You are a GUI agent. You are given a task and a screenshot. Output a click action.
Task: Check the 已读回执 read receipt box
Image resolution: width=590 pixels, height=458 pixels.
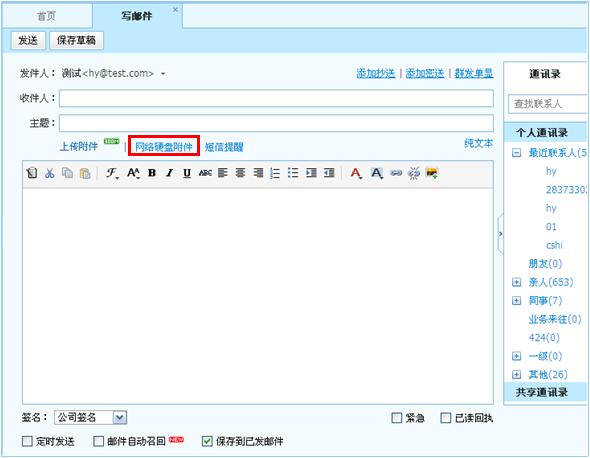(446, 418)
